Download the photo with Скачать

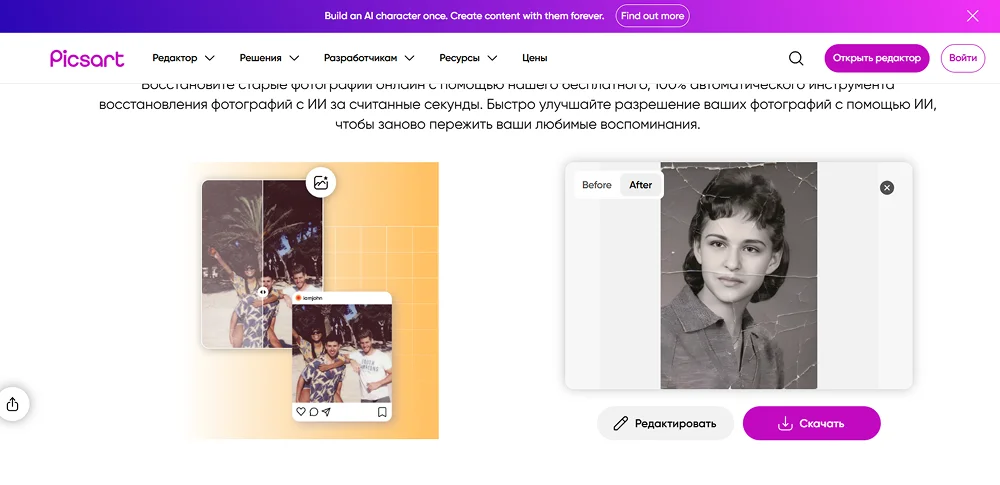[811, 423]
